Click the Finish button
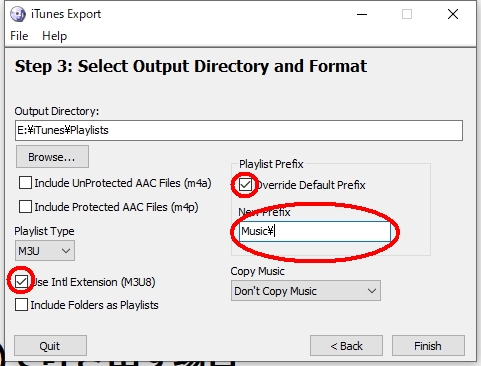This screenshot has height=366, width=481. click(x=428, y=346)
